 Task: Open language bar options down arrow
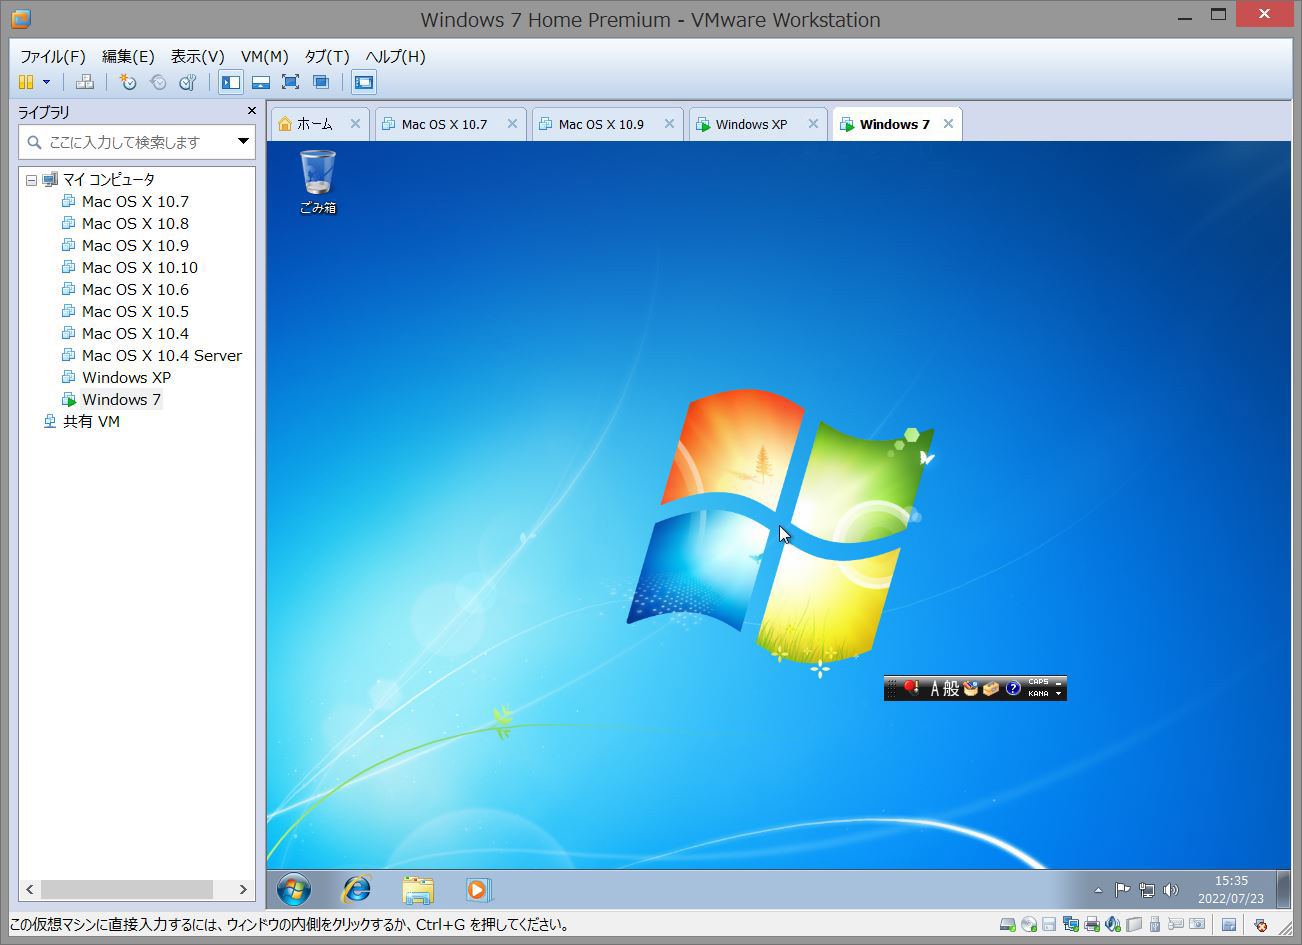point(1059,693)
